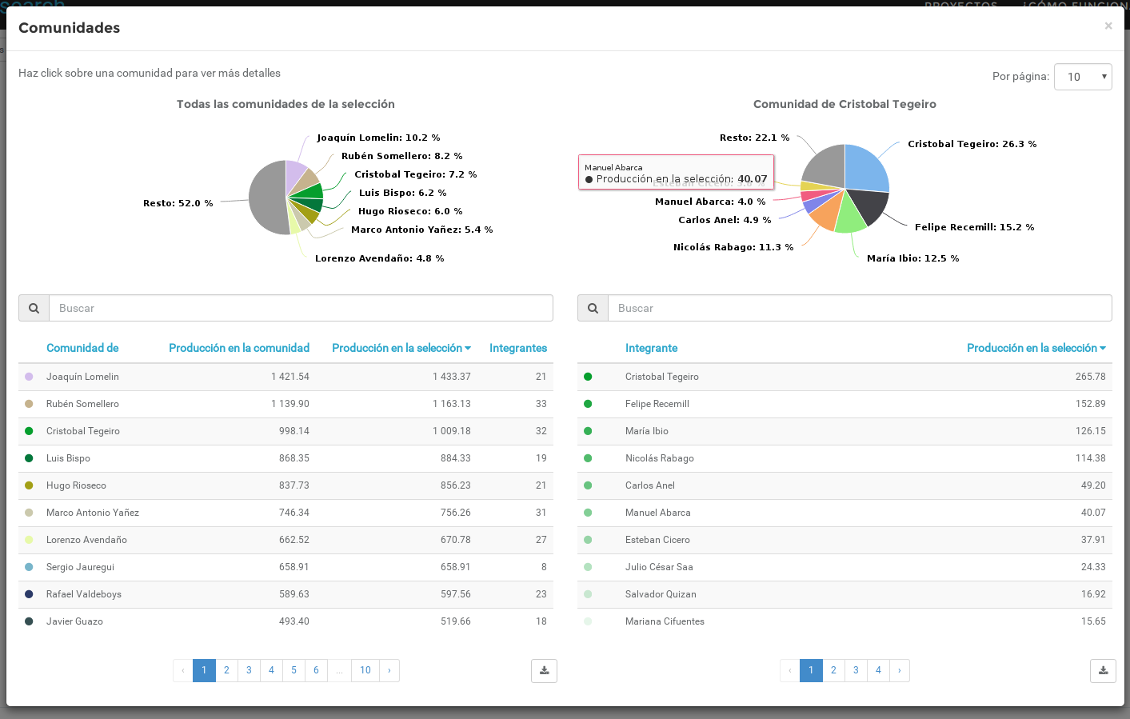Viewport: 1130px width, 719px height.
Task: Sort communities by Producción en la selección
Action: click(x=401, y=348)
